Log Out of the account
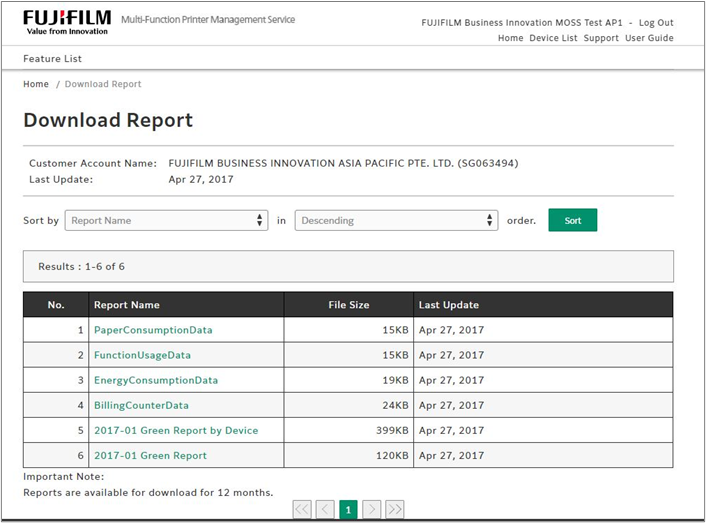 pos(656,22)
